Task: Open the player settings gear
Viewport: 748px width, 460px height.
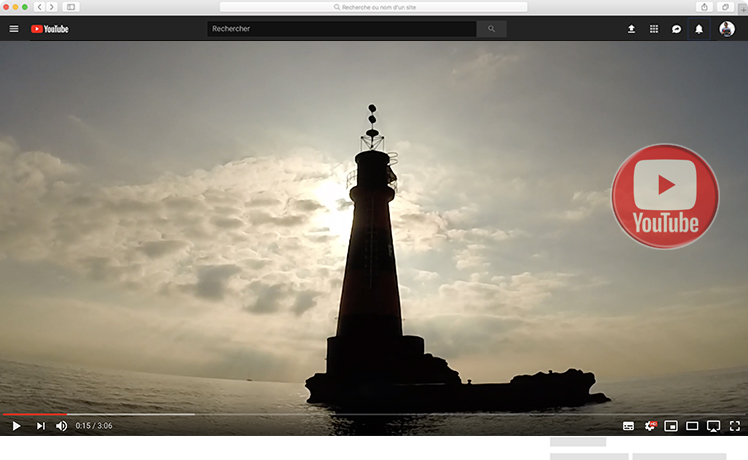Action: click(650, 426)
